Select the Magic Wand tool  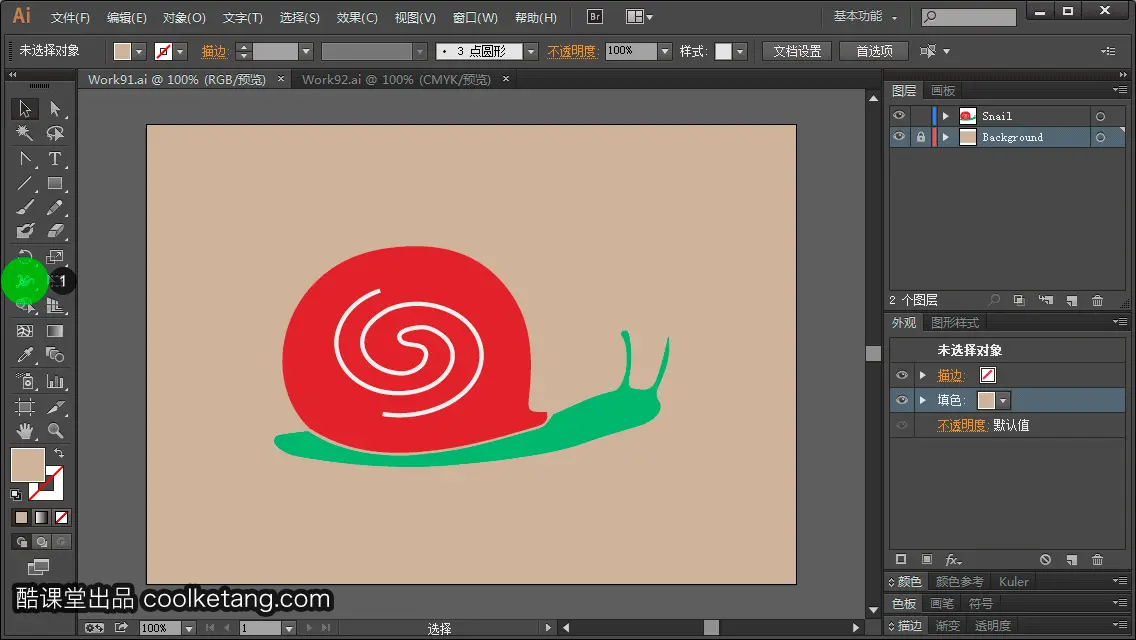pos(25,133)
